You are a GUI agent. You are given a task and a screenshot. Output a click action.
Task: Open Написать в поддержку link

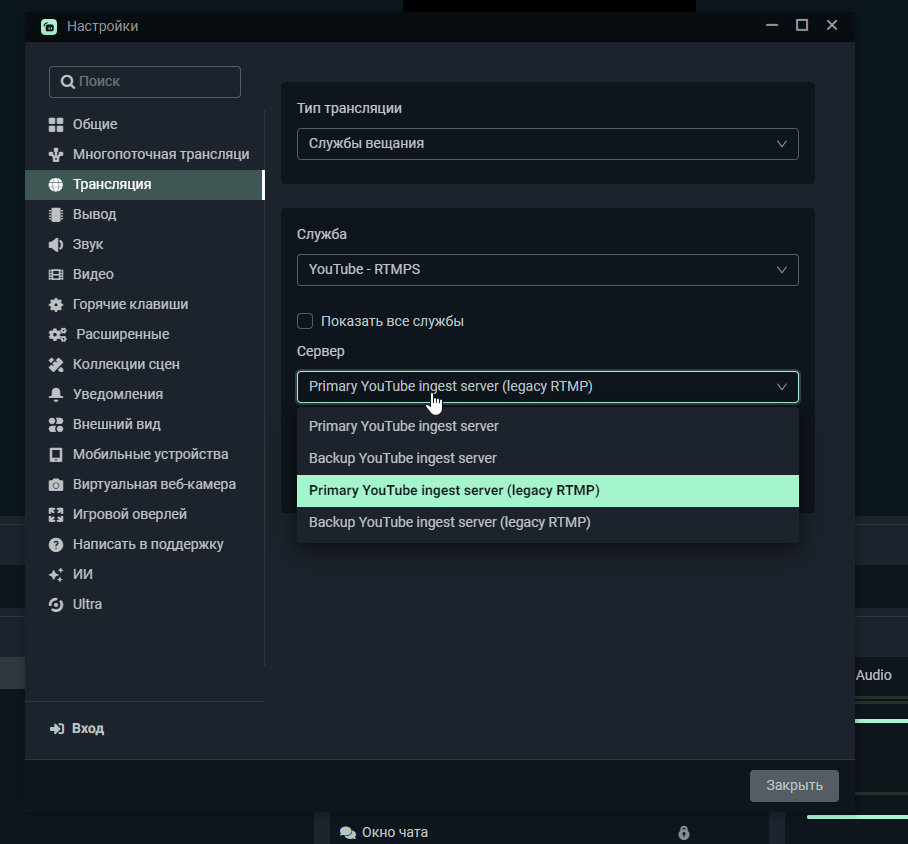(x=145, y=545)
